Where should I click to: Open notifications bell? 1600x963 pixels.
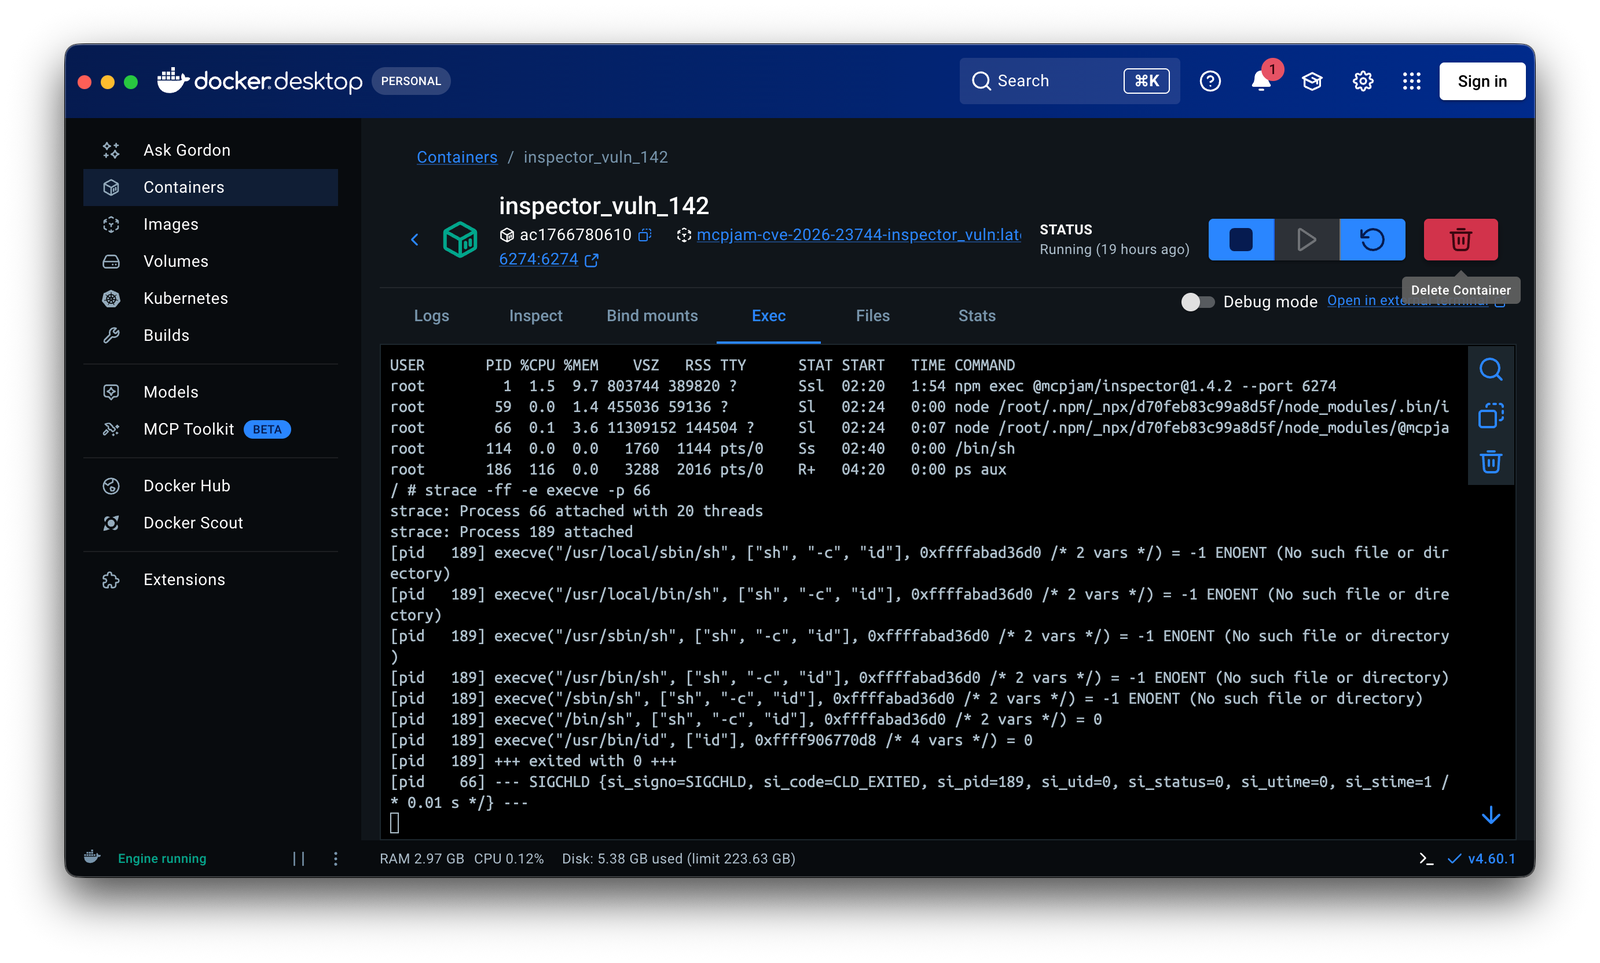pos(1261,81)
